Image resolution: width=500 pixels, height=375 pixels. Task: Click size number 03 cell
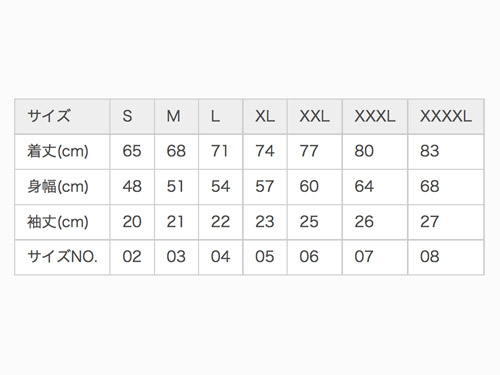click(176, 257)
